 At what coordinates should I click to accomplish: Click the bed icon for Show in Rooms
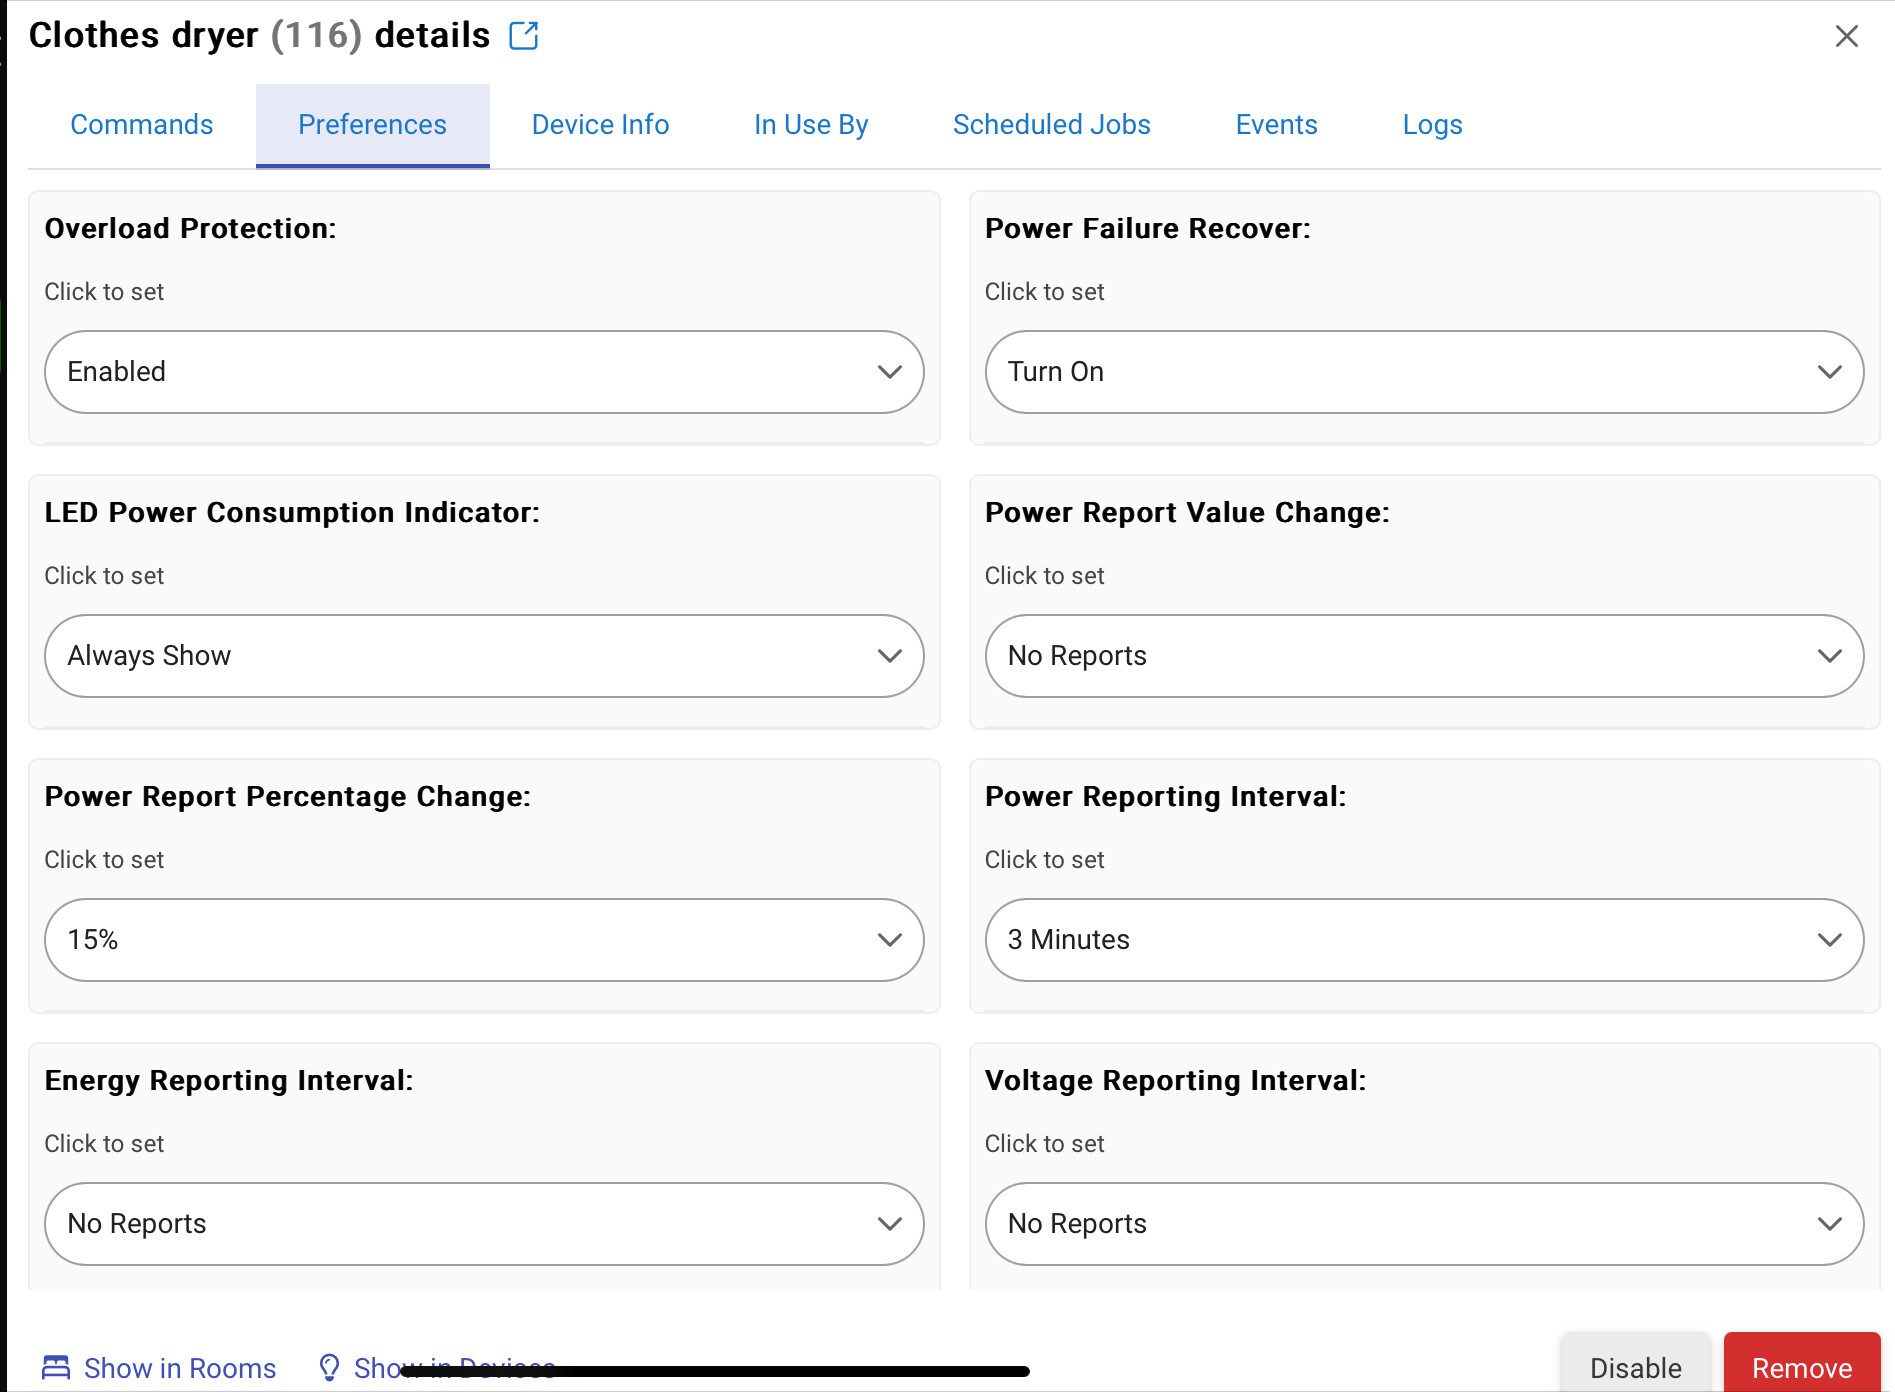pos(56,1367)
